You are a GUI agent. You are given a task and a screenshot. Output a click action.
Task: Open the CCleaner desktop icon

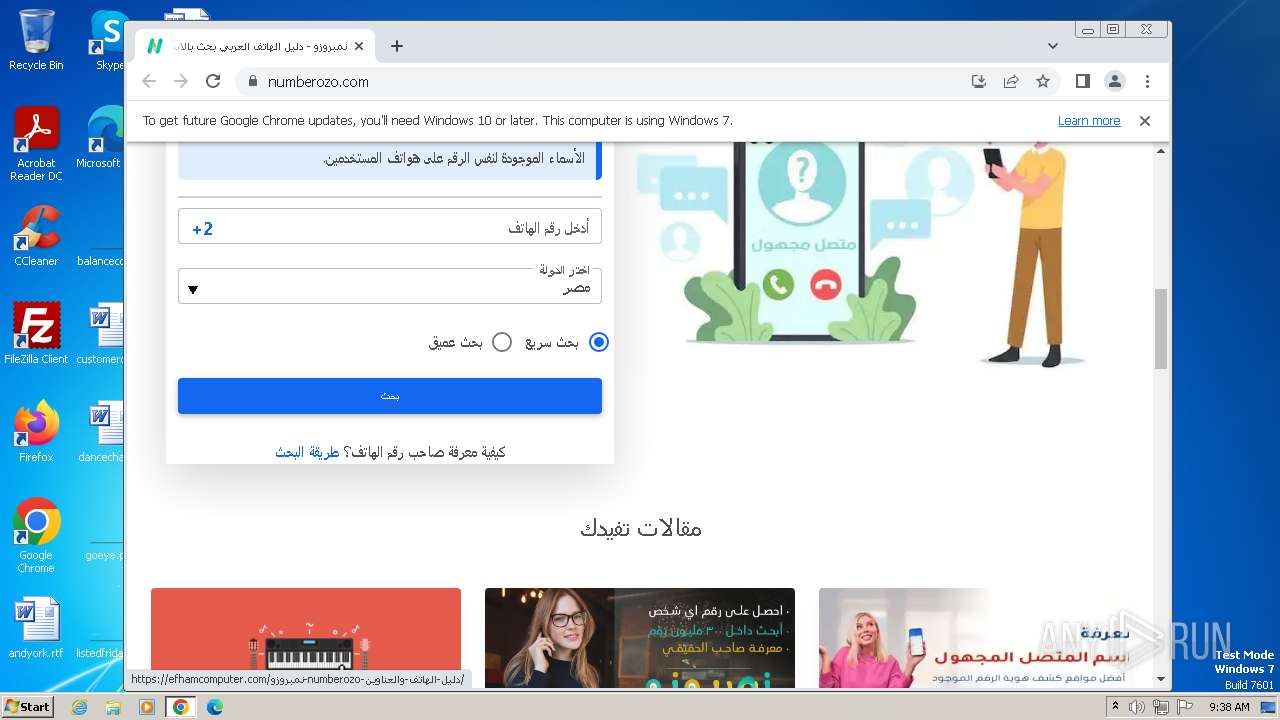click(x=36, y=236)
